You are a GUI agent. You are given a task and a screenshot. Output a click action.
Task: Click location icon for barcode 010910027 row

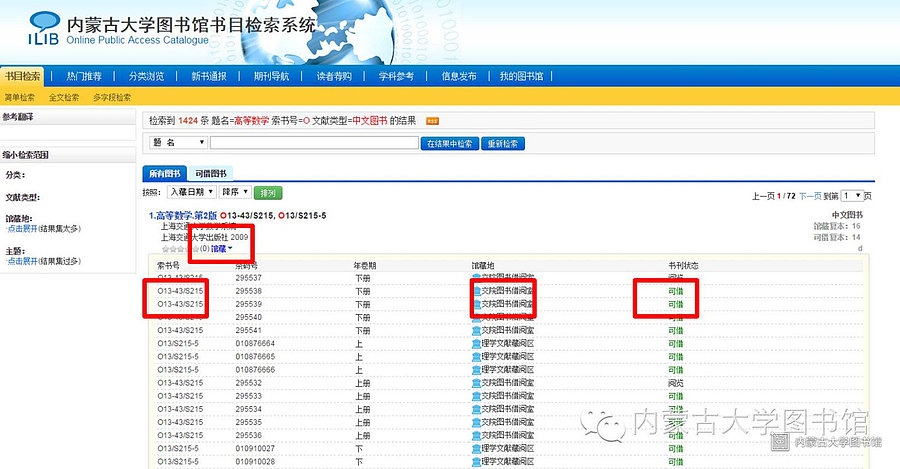[x=476, y=448]
